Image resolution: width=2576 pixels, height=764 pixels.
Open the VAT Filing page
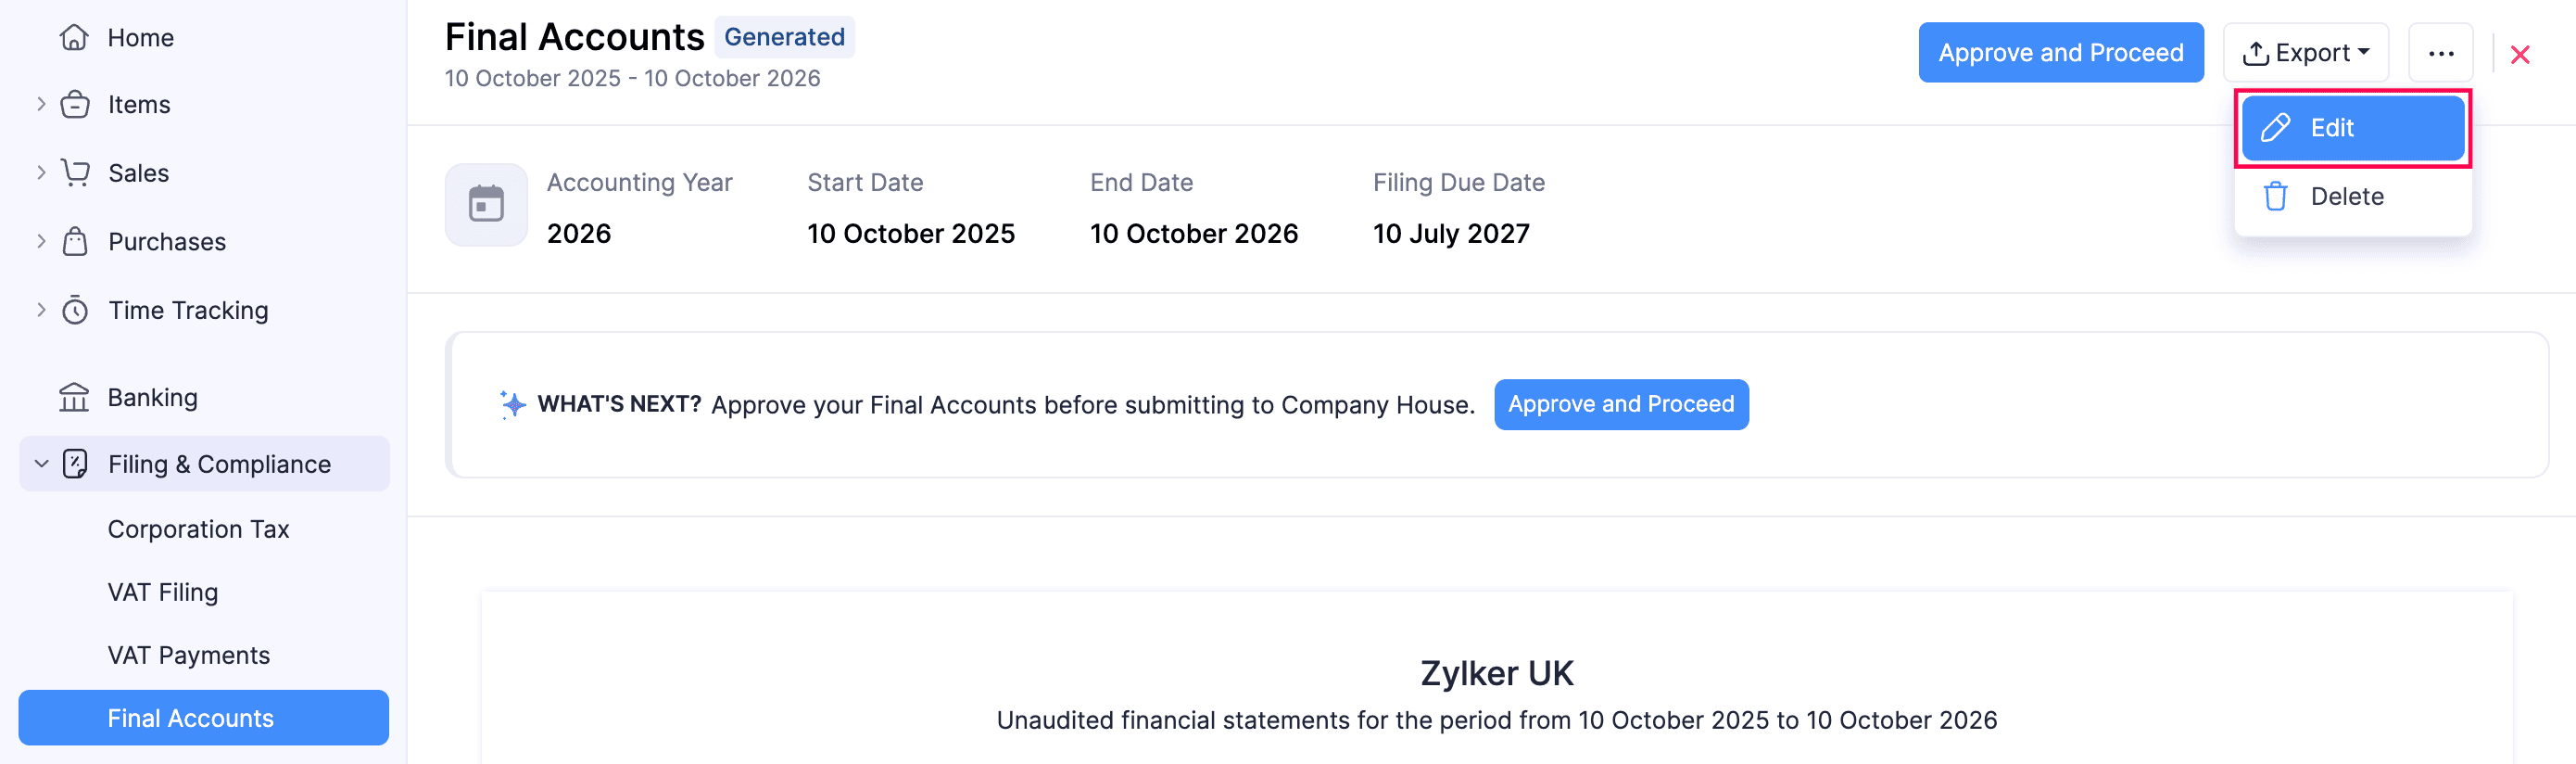point(162,591)
